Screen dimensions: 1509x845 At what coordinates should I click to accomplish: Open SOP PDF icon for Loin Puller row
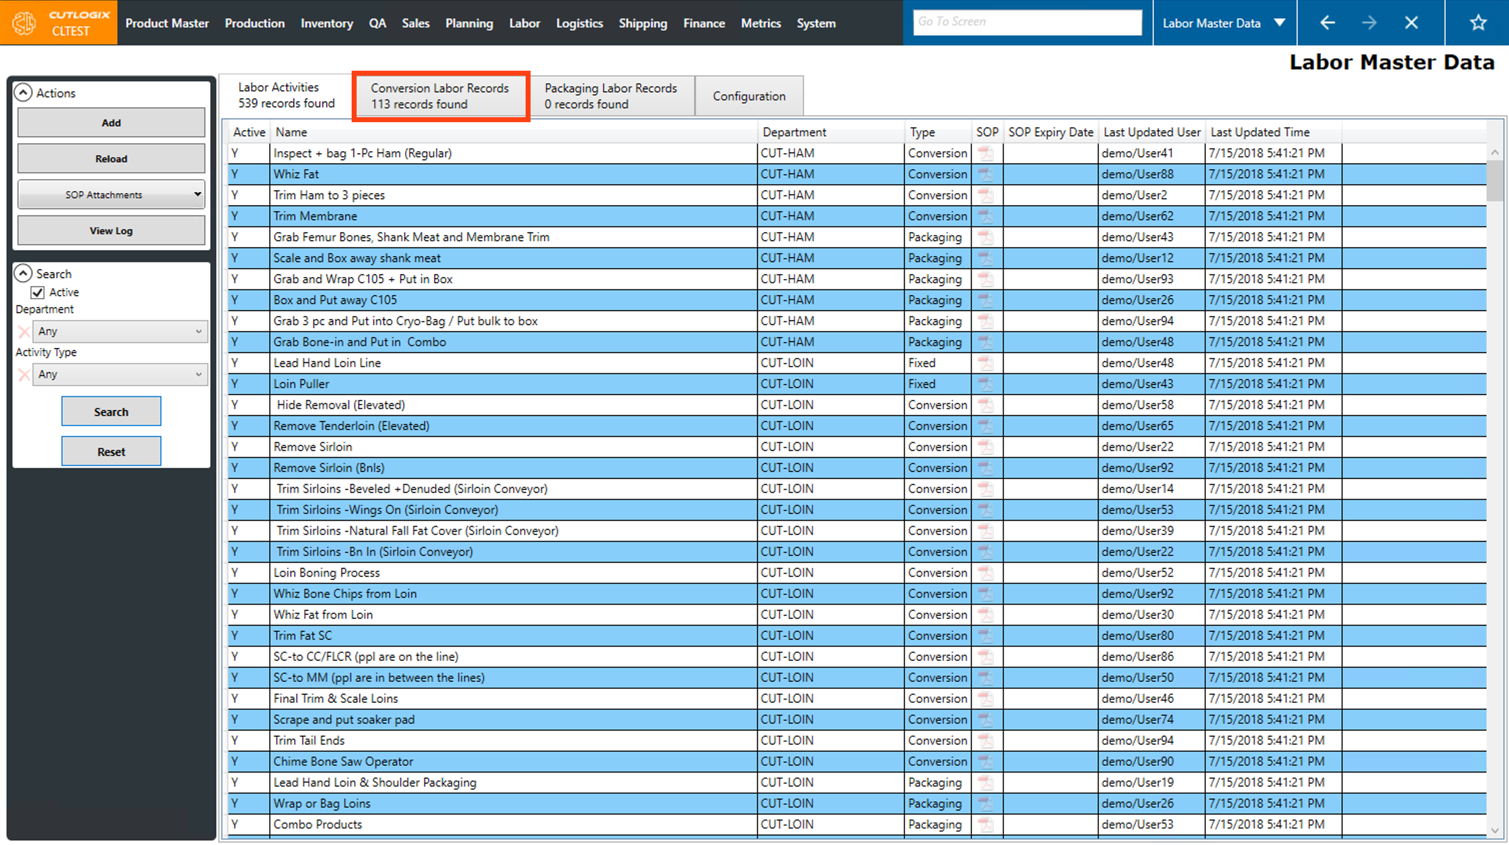click(986, 384)
